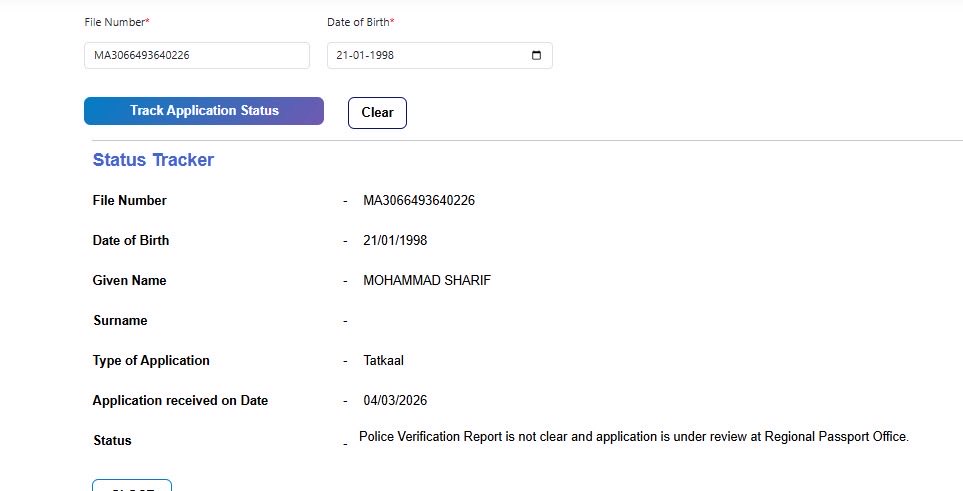
Task: Click the Status Tracker heading
Action: coord(154,160)
